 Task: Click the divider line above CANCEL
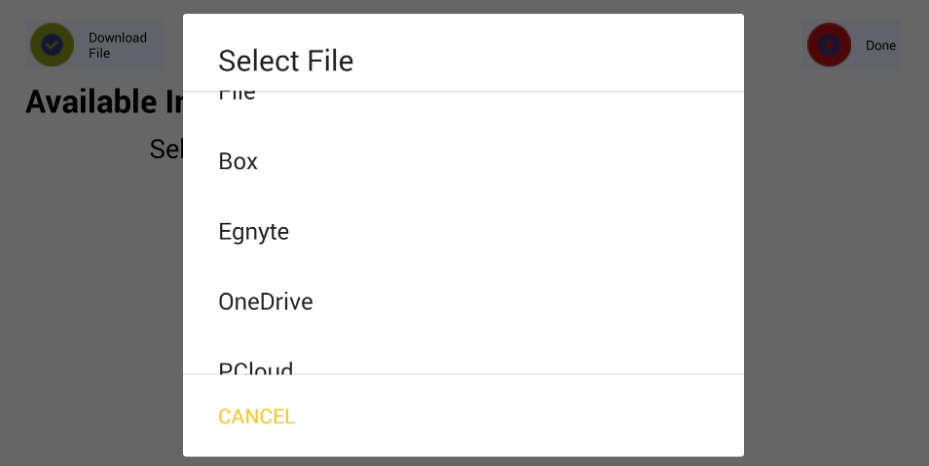[x=463, y=374]
